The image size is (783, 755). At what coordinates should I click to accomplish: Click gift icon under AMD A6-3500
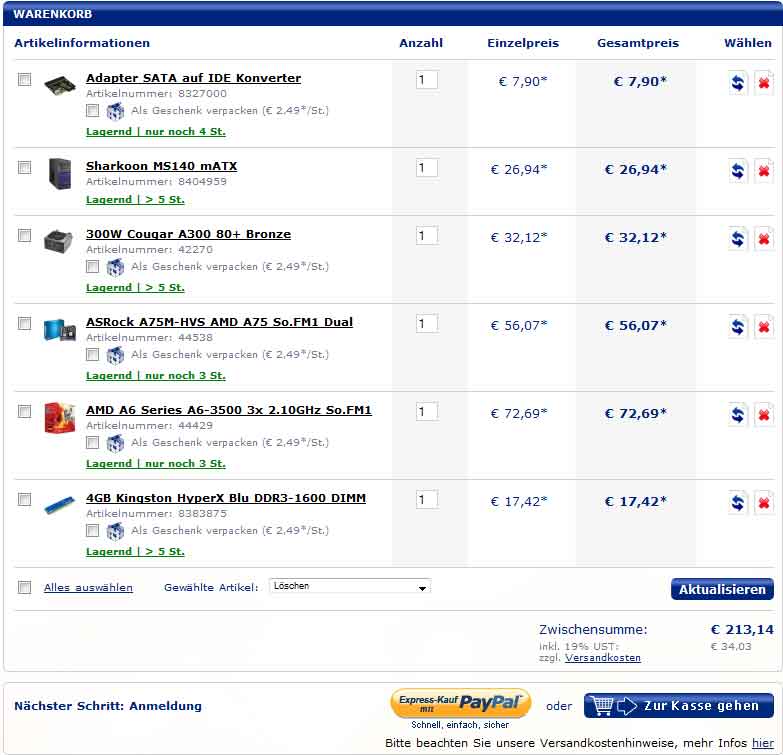coord(115,443)
